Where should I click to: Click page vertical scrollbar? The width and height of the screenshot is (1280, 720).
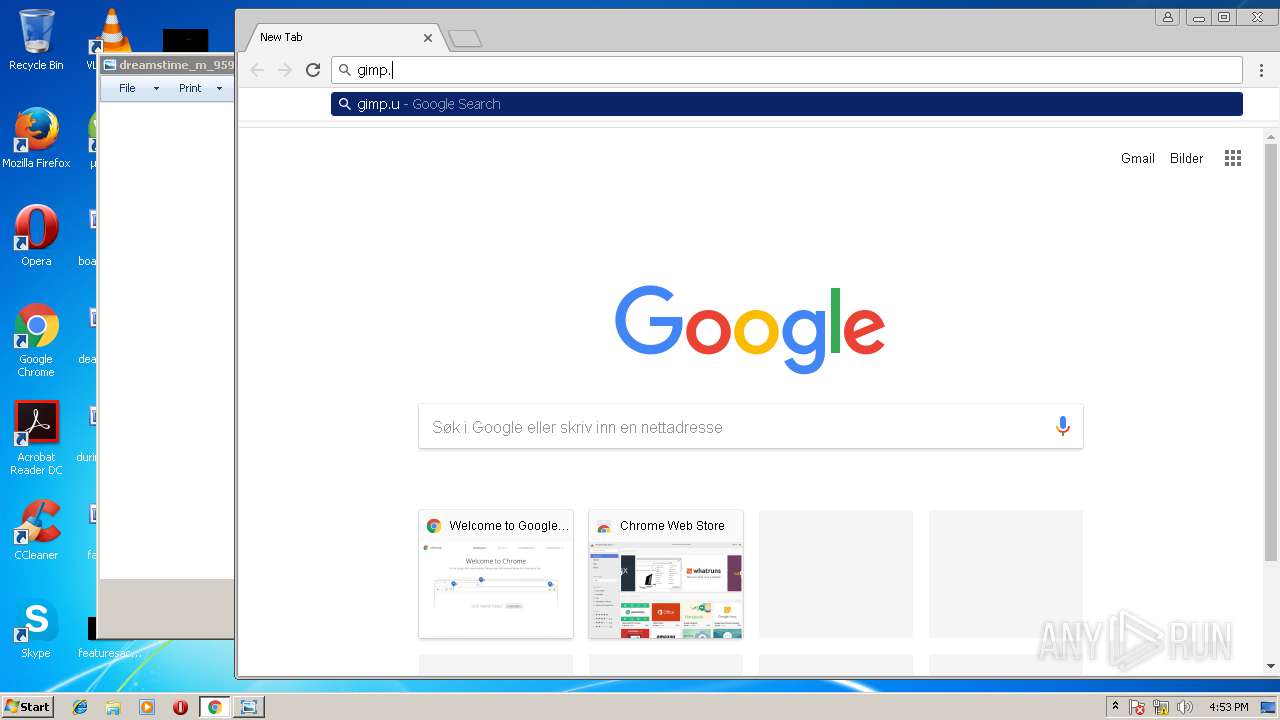[x=1271, y=350]
